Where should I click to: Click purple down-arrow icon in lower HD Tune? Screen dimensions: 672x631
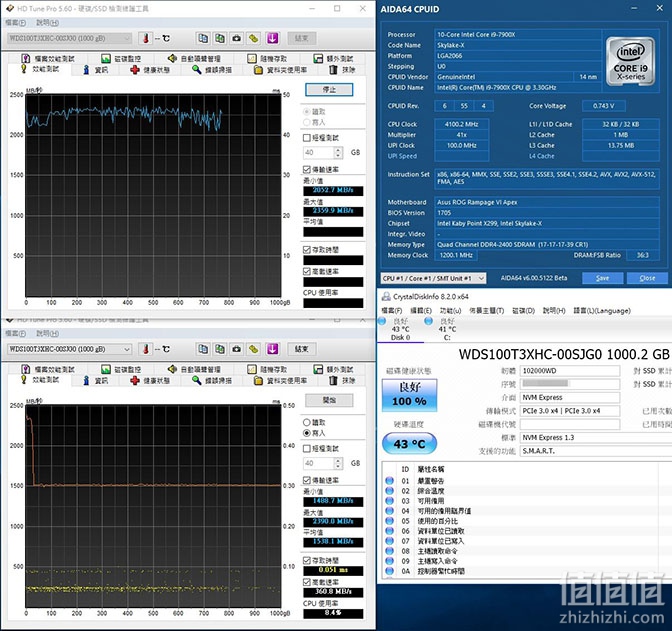tap(273, 349)
